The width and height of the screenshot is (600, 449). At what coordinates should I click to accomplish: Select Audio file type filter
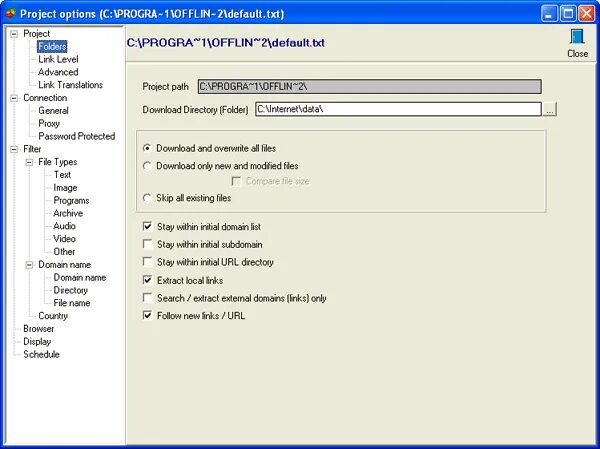pyautogui.click(x=64, y=226)
